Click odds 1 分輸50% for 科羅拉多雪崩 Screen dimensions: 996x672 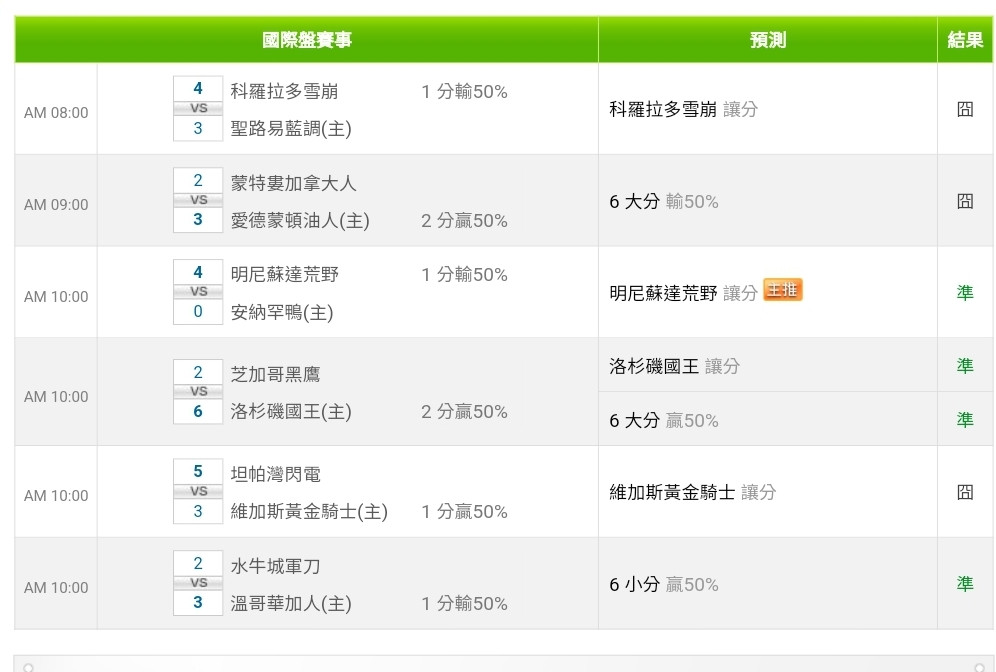pos(464,91)
